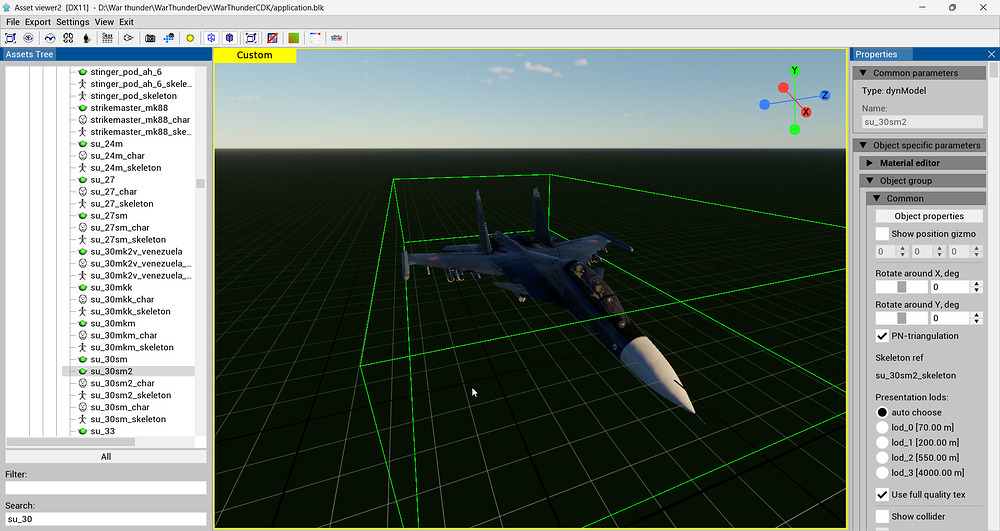Disable PN-triangulation checkbox
Image resolution: width=1000 pixels, height=531 pixels.
882,336
